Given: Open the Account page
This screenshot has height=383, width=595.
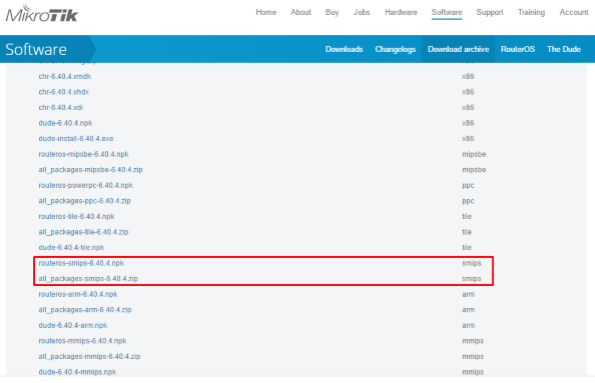Looking at the screenshot, I should [x=574, y=12].
